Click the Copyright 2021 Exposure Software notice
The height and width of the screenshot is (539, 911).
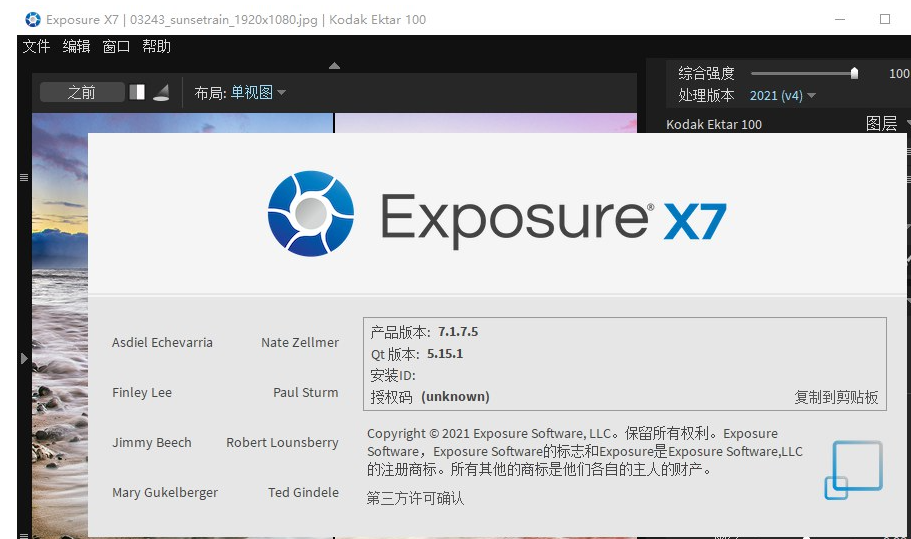pos(584,451)
